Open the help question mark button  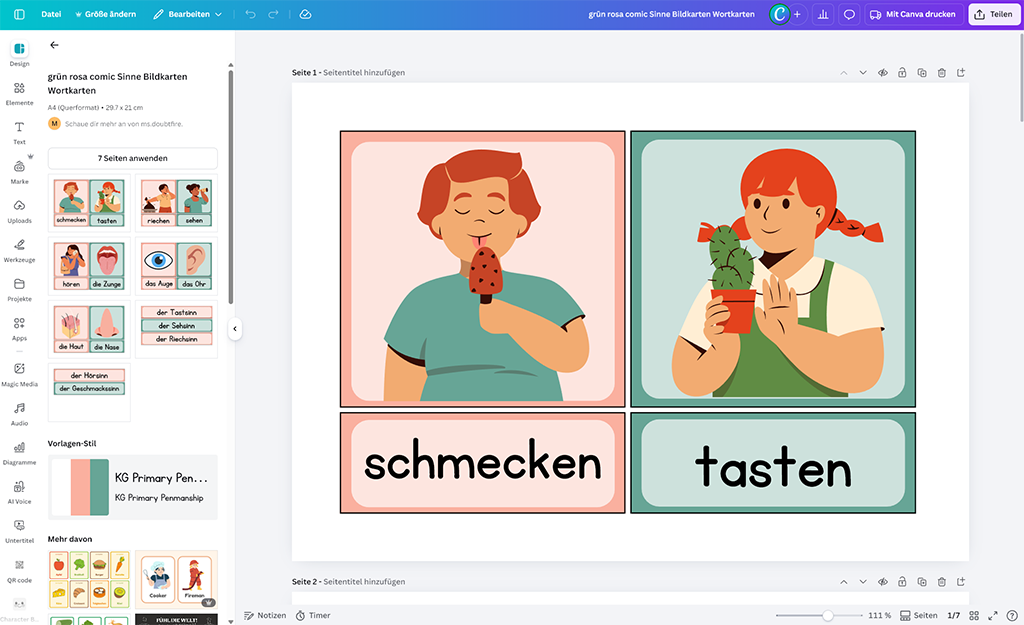coord(1012,615)
